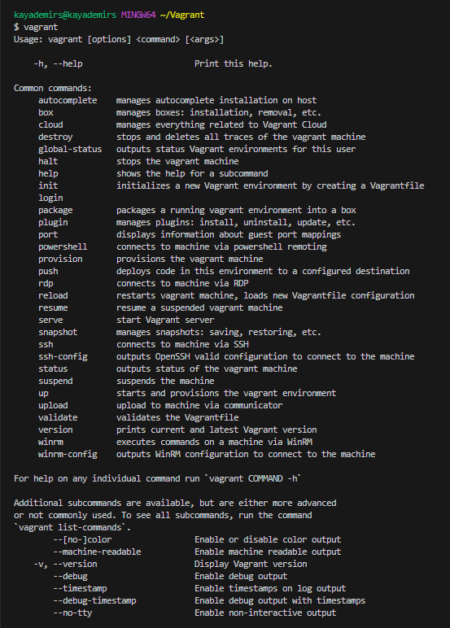
Task: Select the 'global-status' command text
Action: tap(70, 149)
